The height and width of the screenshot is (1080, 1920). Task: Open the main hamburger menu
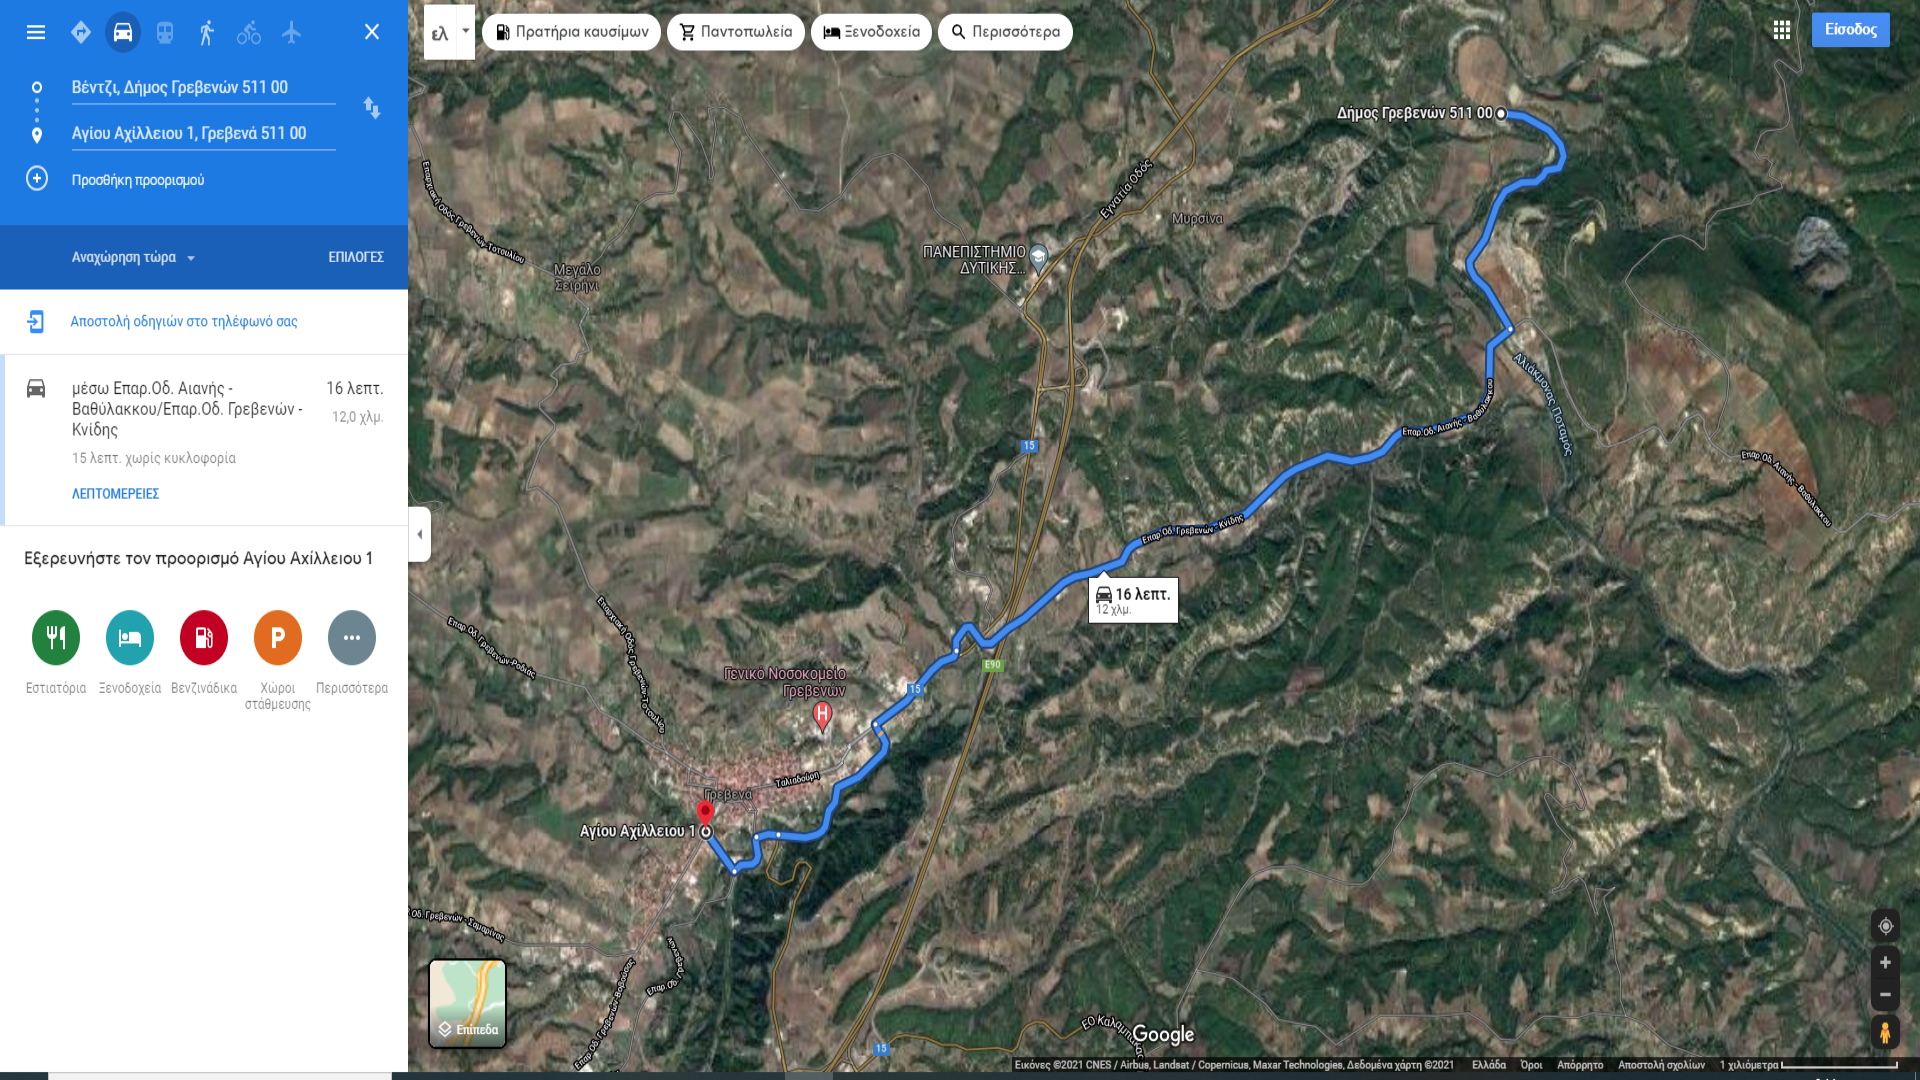(36, 32)
